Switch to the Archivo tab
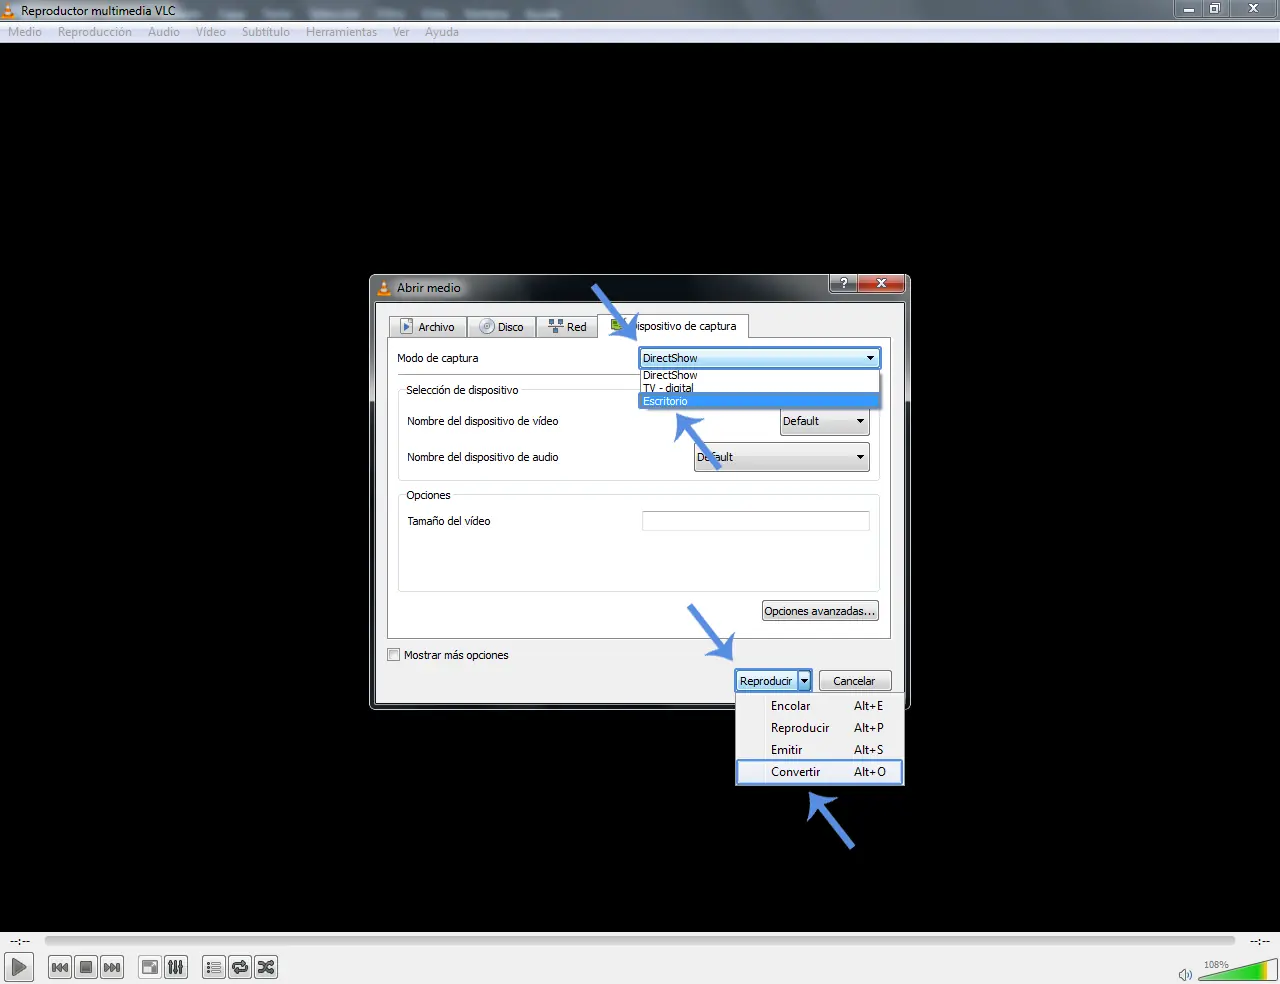 tap(427, 327)
